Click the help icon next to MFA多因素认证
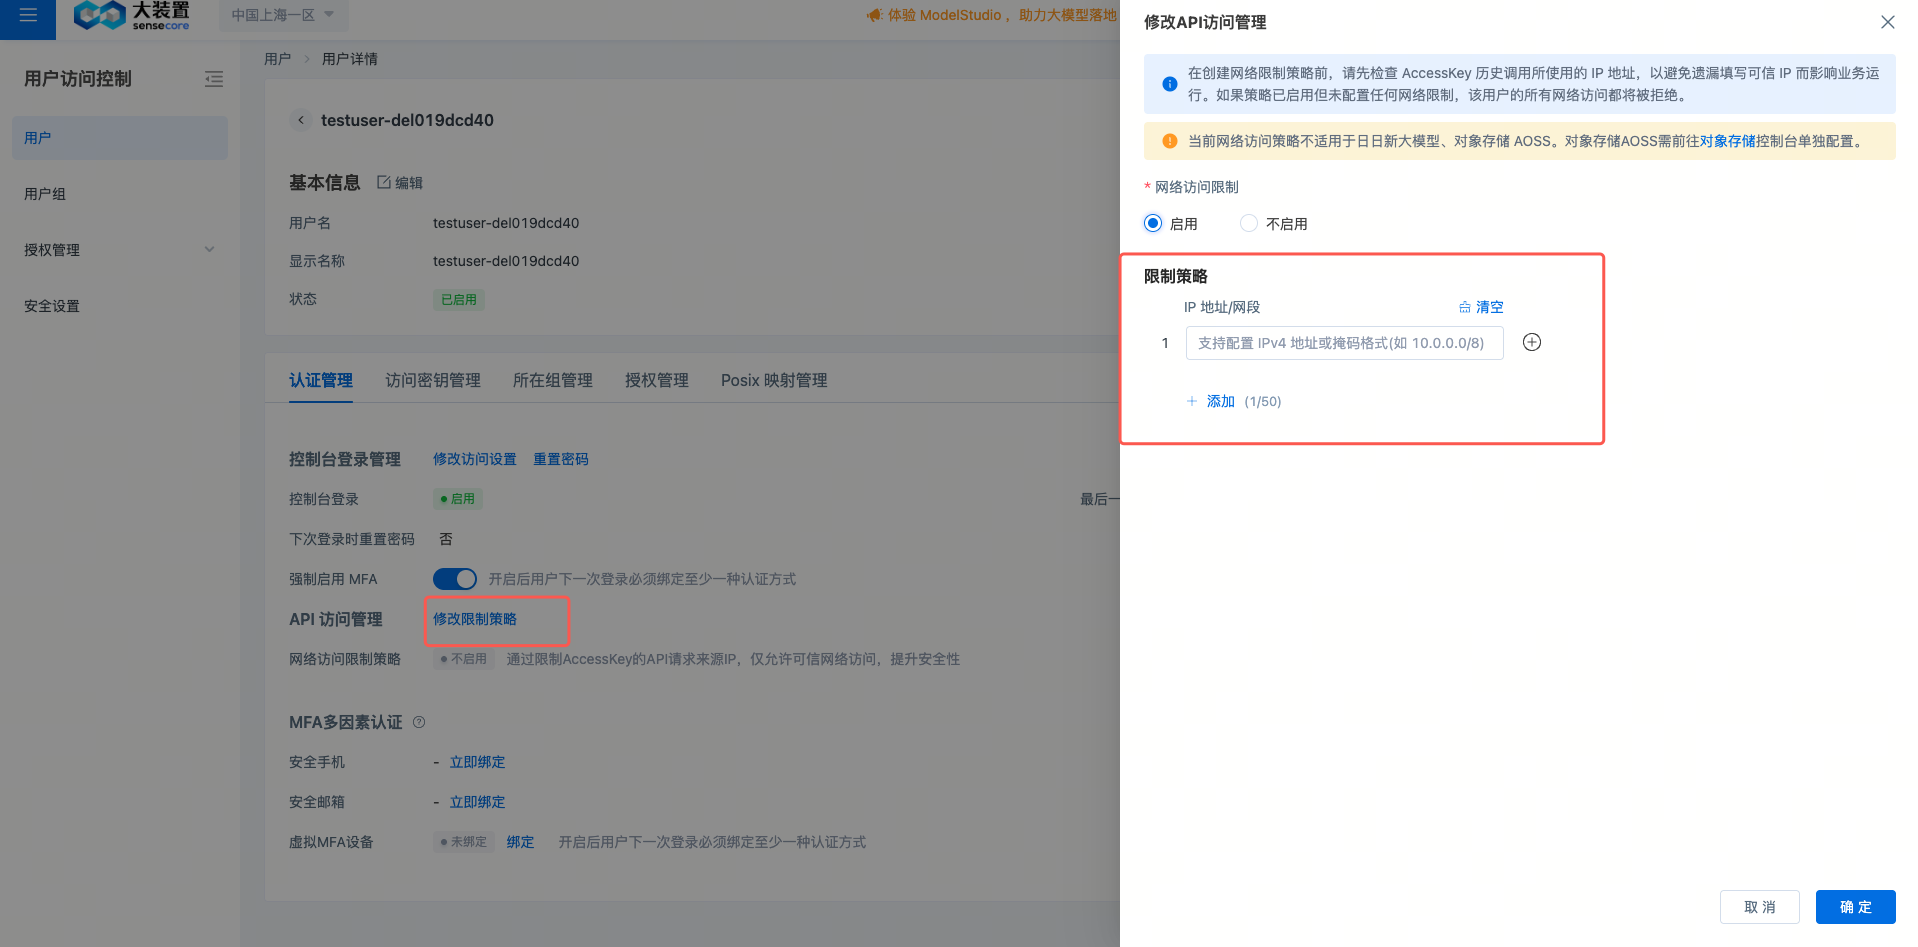The image size is (1918, 947). pos(419,722)
